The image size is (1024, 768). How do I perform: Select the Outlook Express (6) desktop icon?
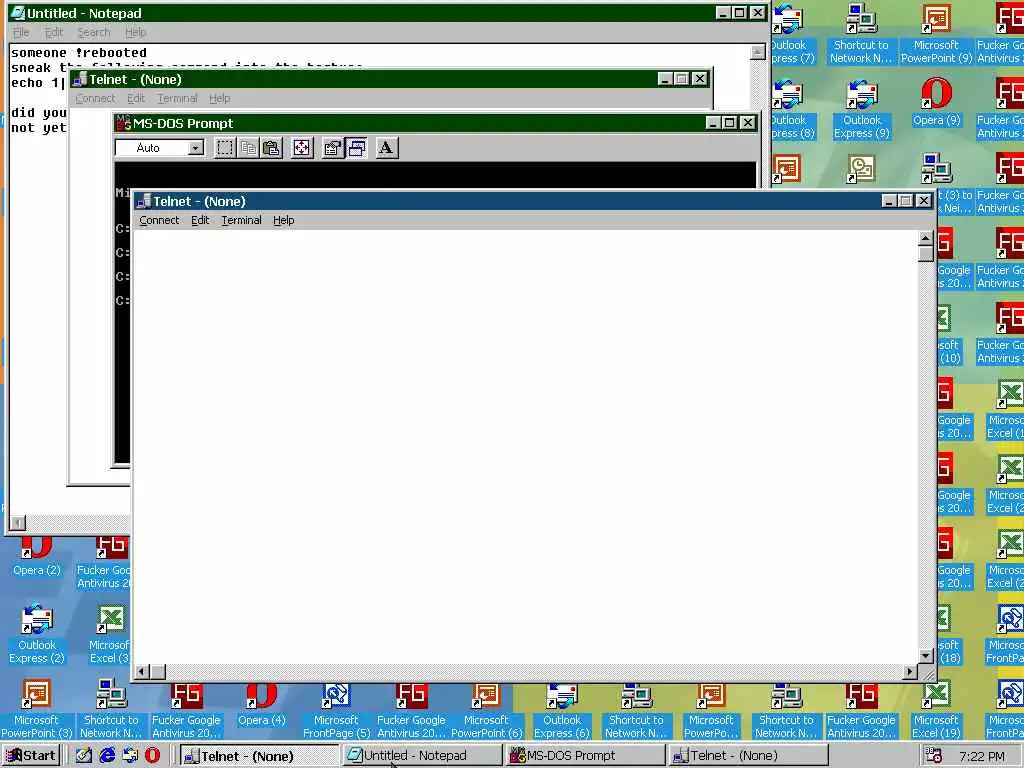pyautogui.click(x=562, y=711)
